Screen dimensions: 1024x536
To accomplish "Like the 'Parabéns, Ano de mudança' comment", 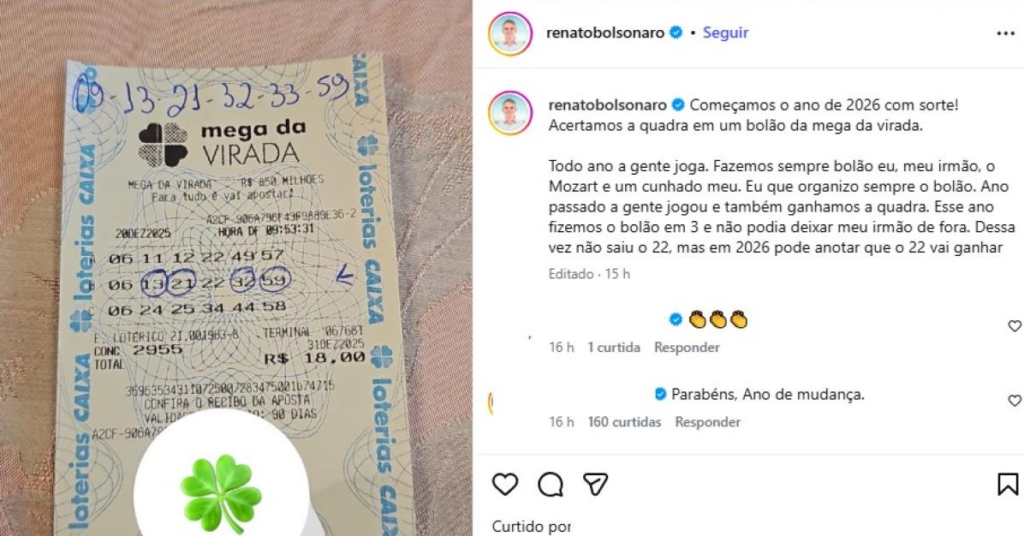I will click(1014, 400).
